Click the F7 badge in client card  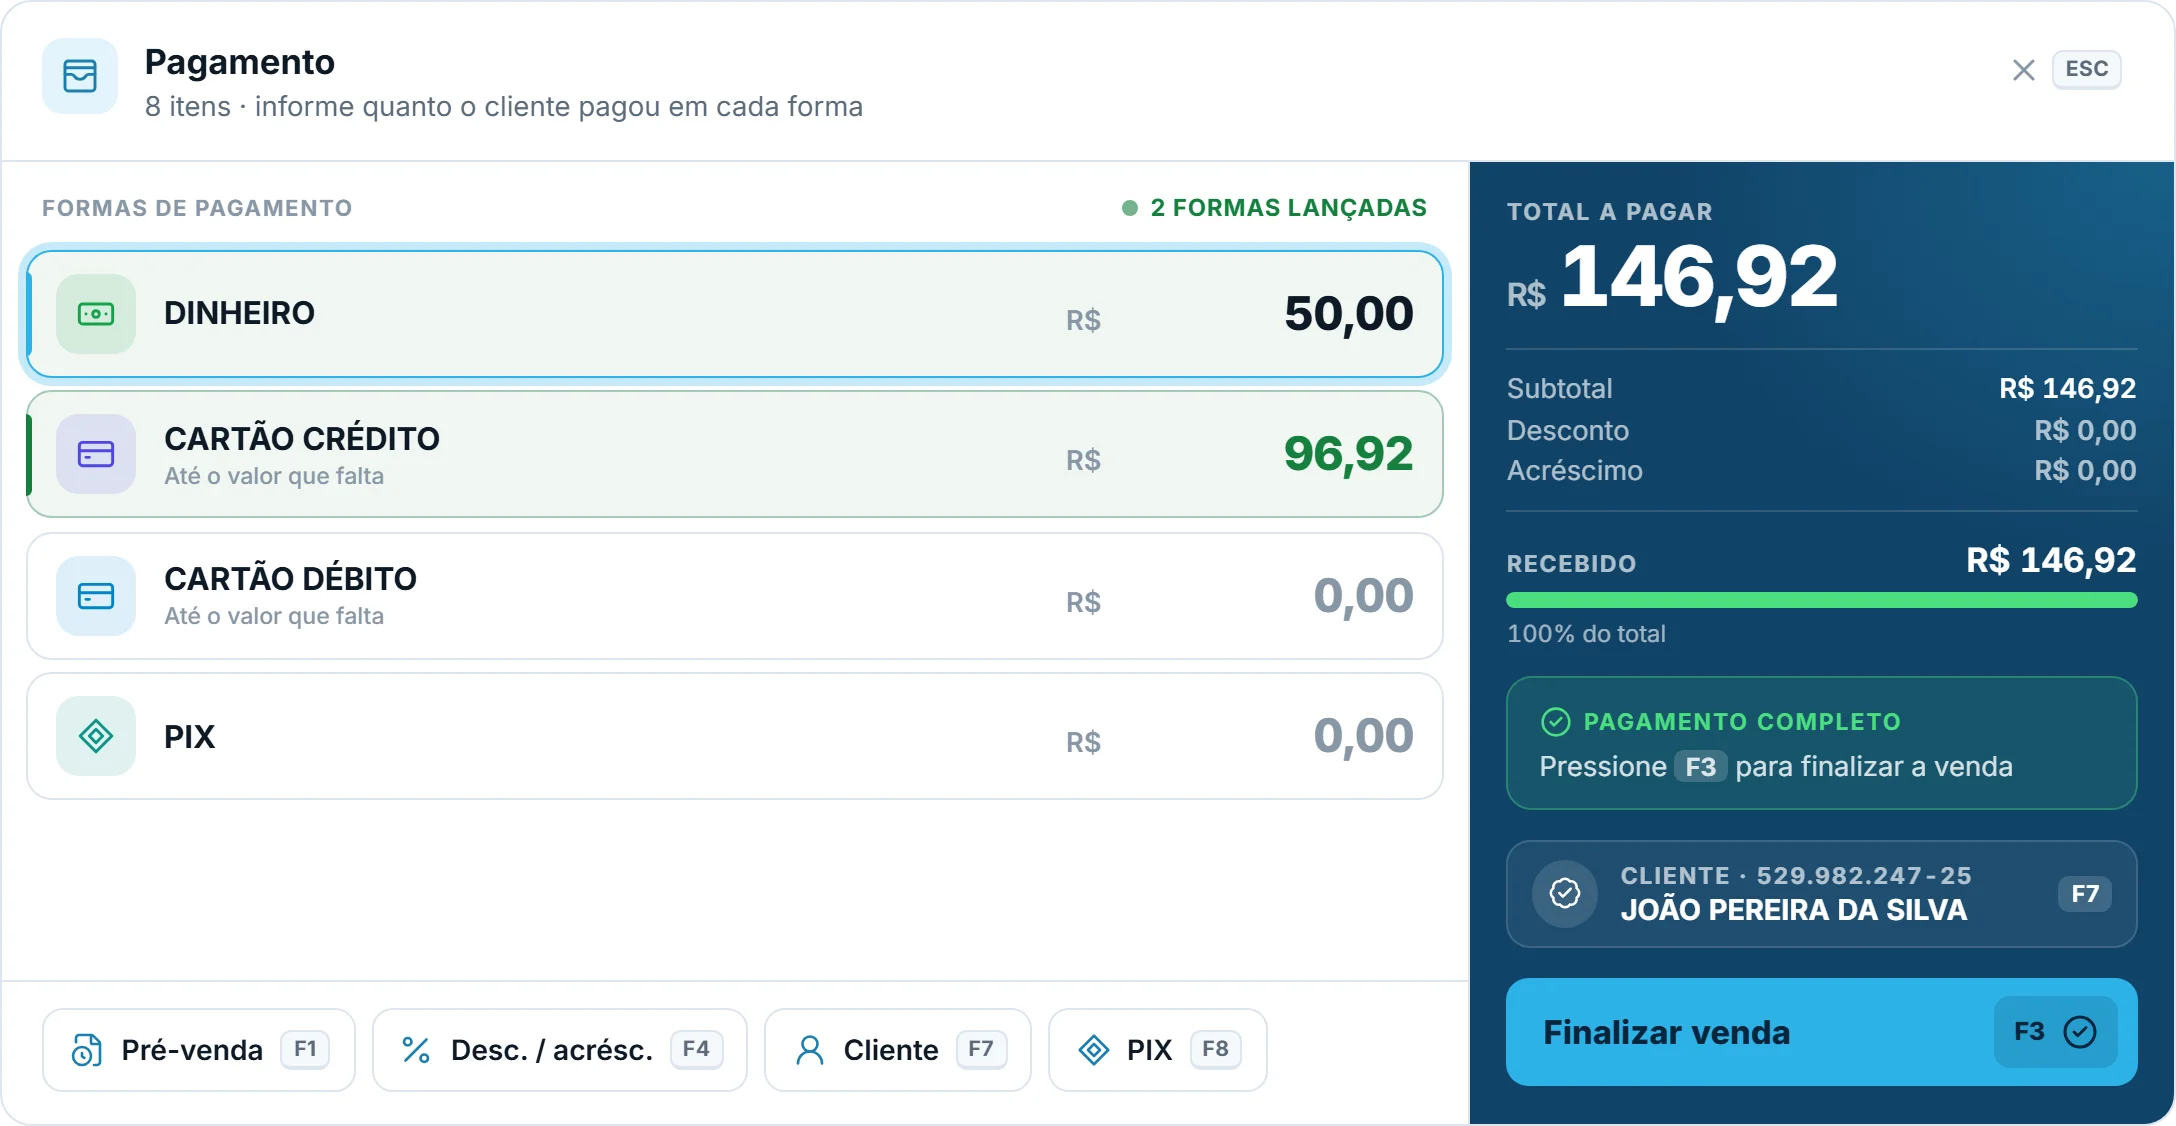(2085, 894)
